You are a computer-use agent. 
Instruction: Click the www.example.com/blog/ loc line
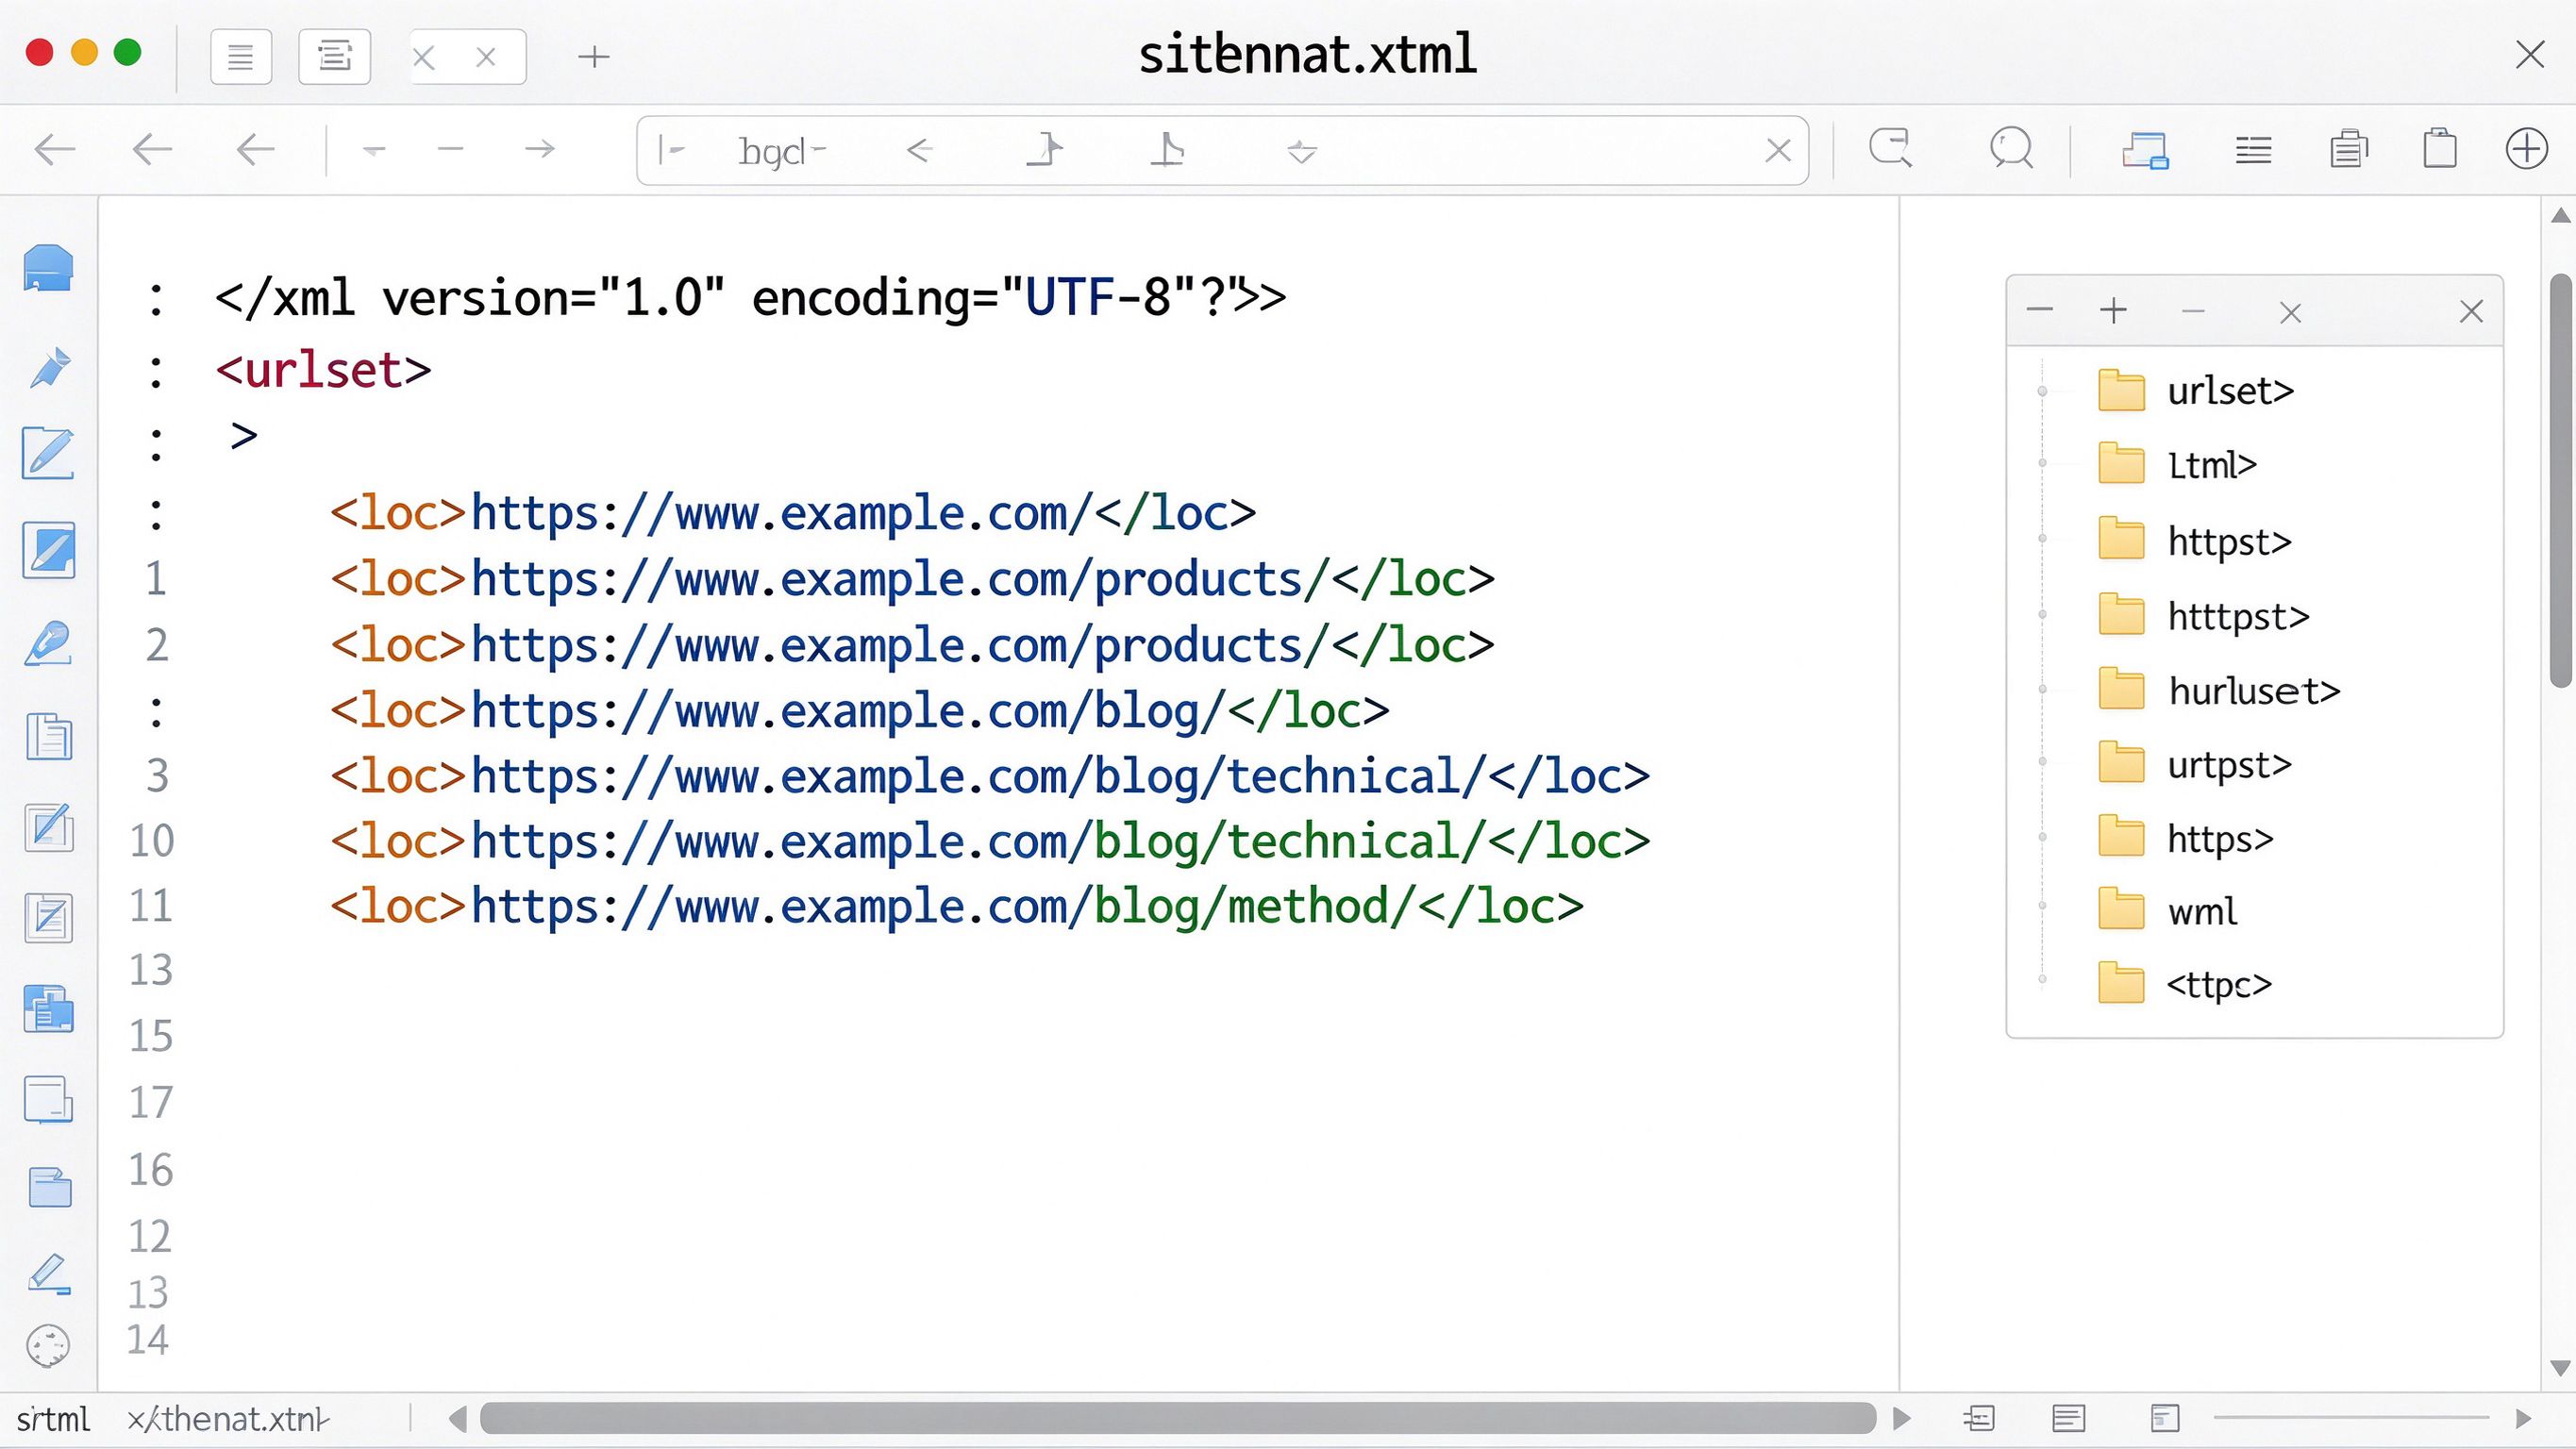[x=860, y=711]
